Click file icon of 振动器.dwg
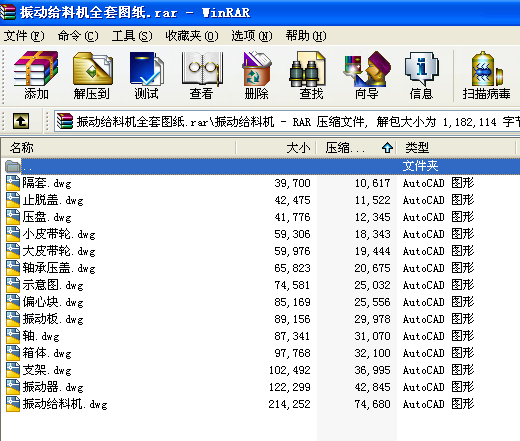 [13, 387]
